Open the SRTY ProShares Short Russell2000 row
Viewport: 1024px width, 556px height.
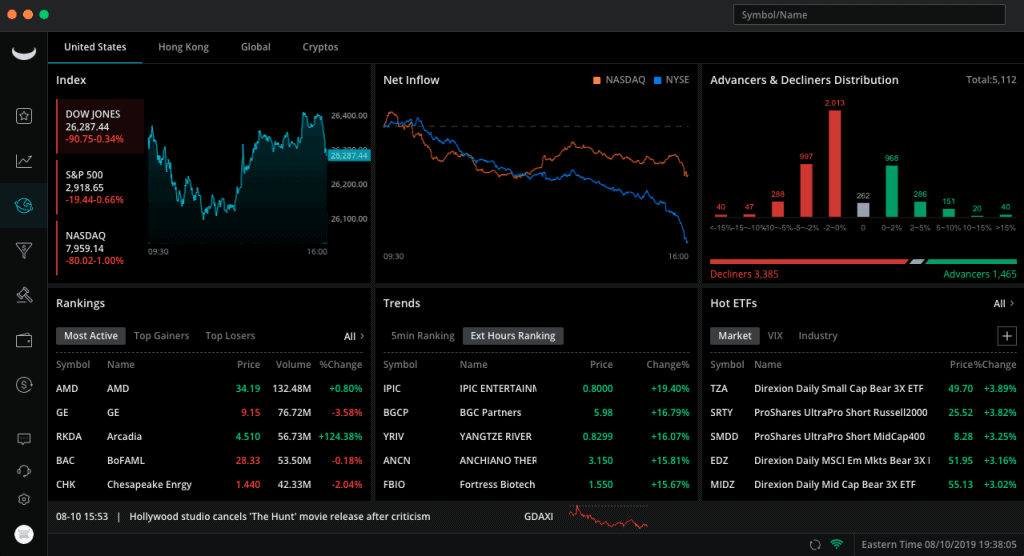tap(863, 413)
